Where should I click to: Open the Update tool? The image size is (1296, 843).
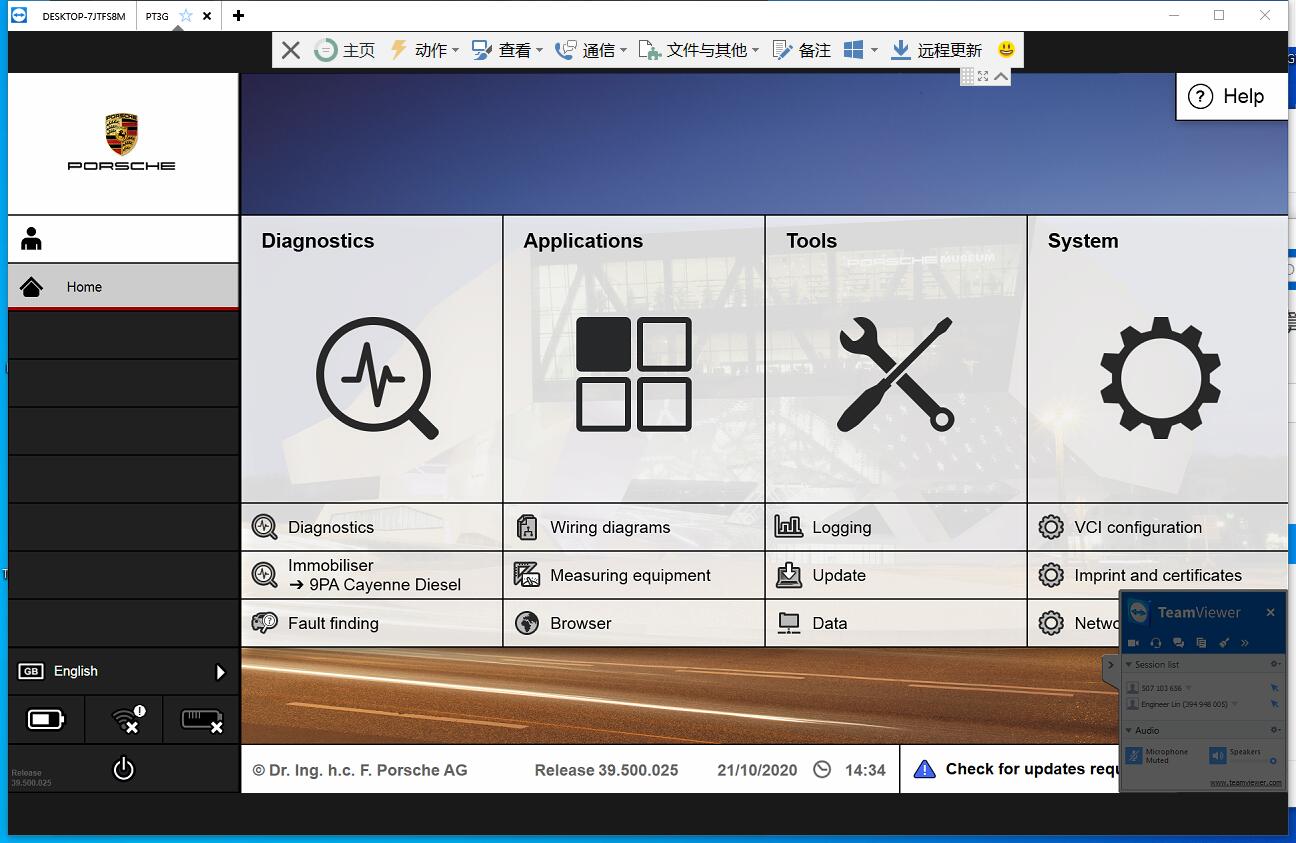coord(896,575)
